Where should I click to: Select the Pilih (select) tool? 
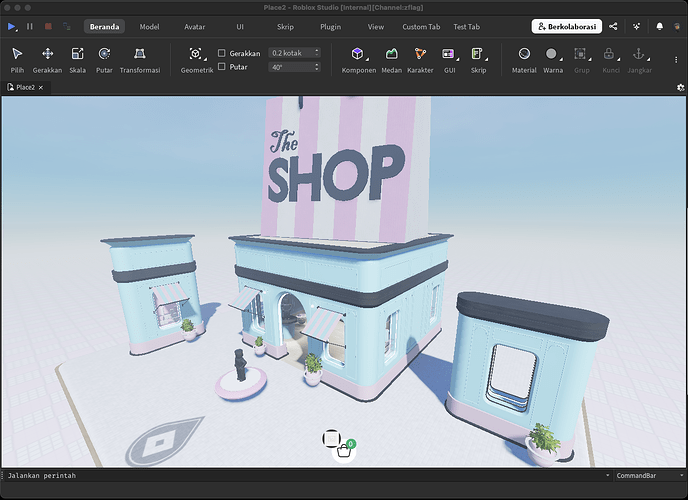[17, 54]
